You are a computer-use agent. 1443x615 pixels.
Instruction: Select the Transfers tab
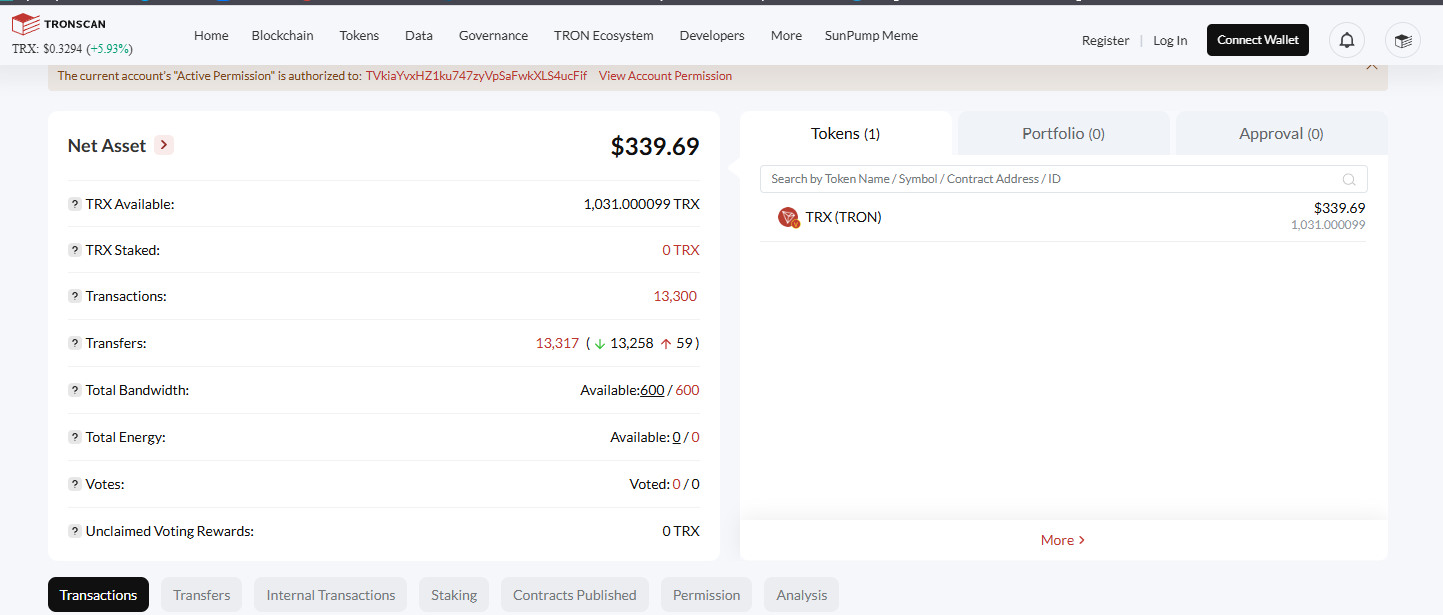(x=201, y=595)
